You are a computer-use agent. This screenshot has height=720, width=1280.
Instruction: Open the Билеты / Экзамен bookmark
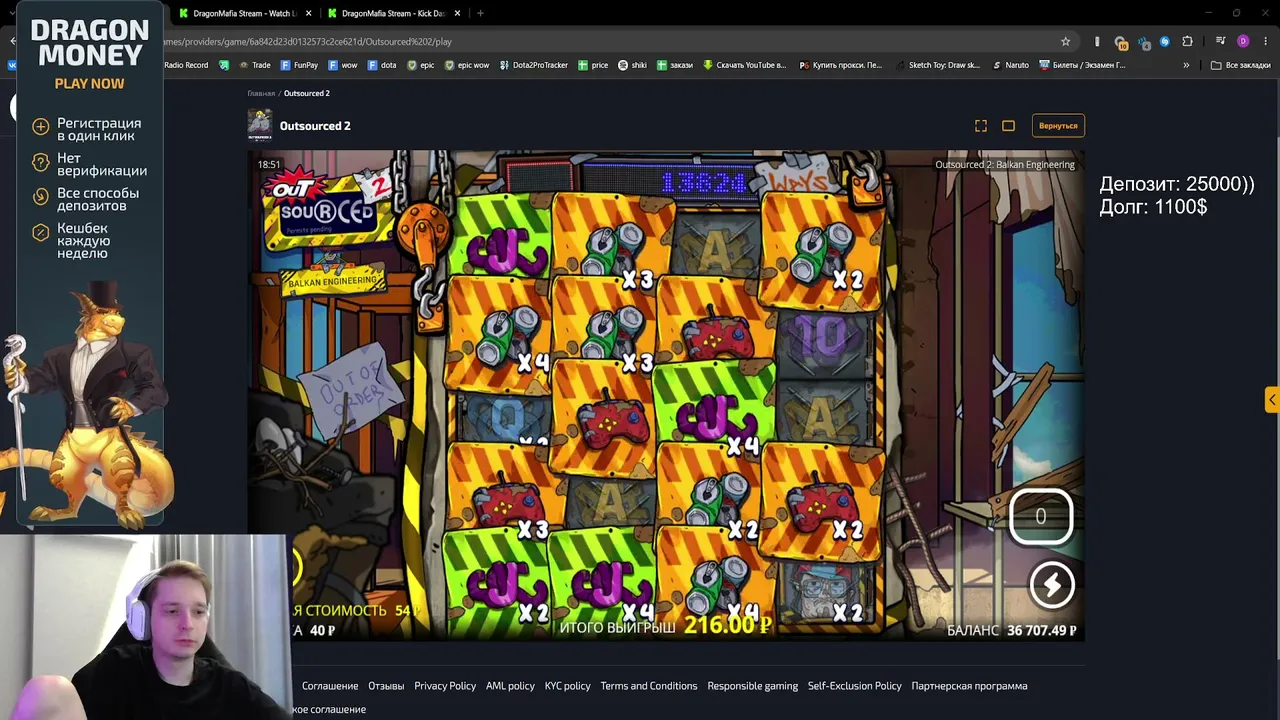[x=1082, y=65]
